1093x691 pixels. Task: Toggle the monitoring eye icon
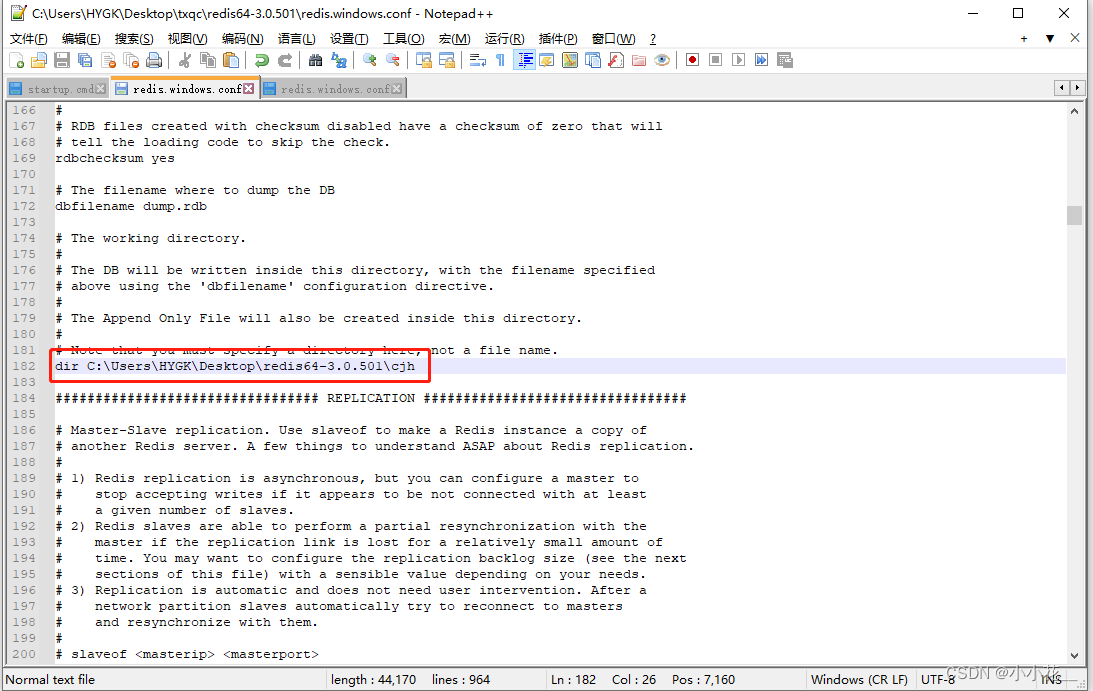click(x=662, y=60)
